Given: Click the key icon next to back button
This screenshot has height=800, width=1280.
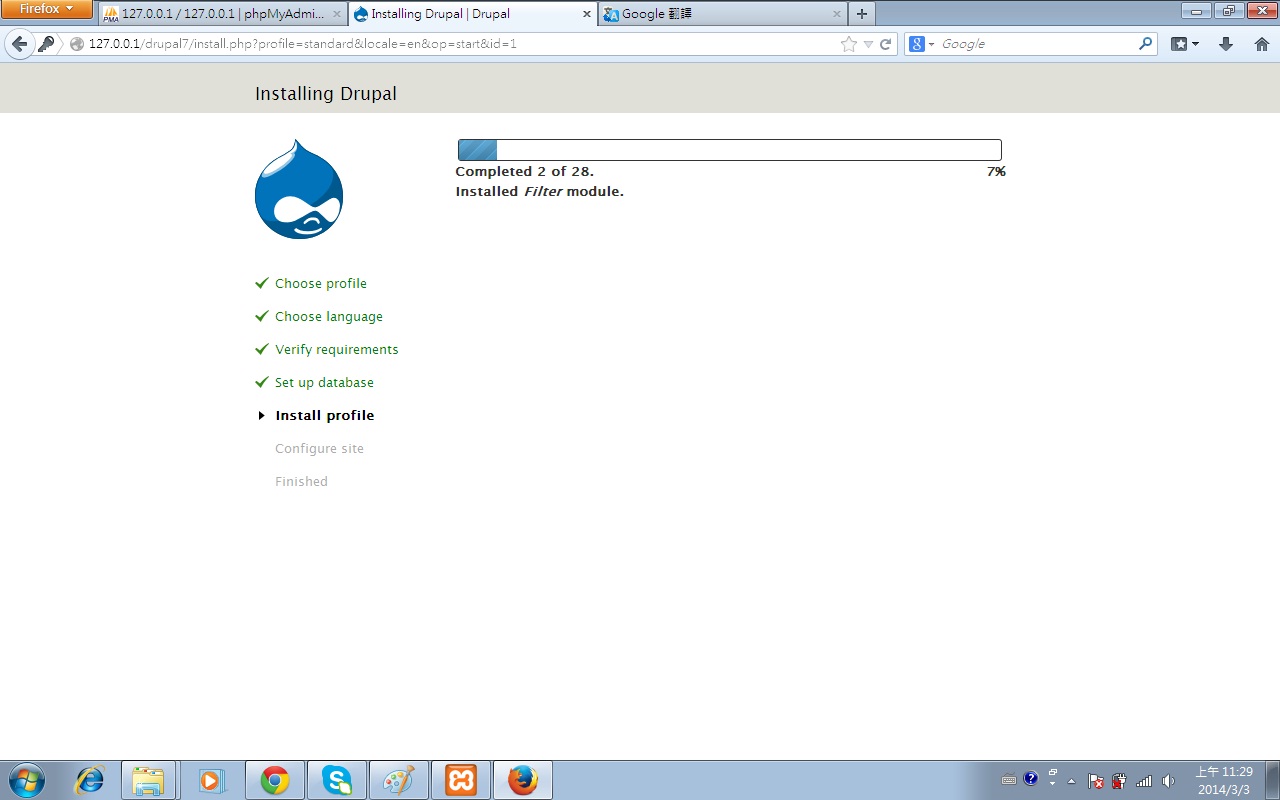Looking at the screenshot, I should pos(46,44).
